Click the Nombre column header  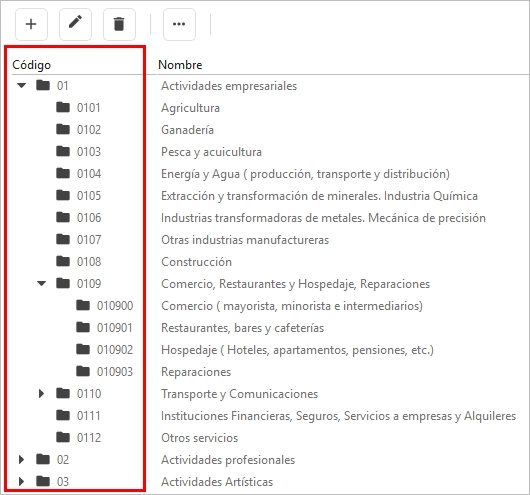(x=180, y=65)
